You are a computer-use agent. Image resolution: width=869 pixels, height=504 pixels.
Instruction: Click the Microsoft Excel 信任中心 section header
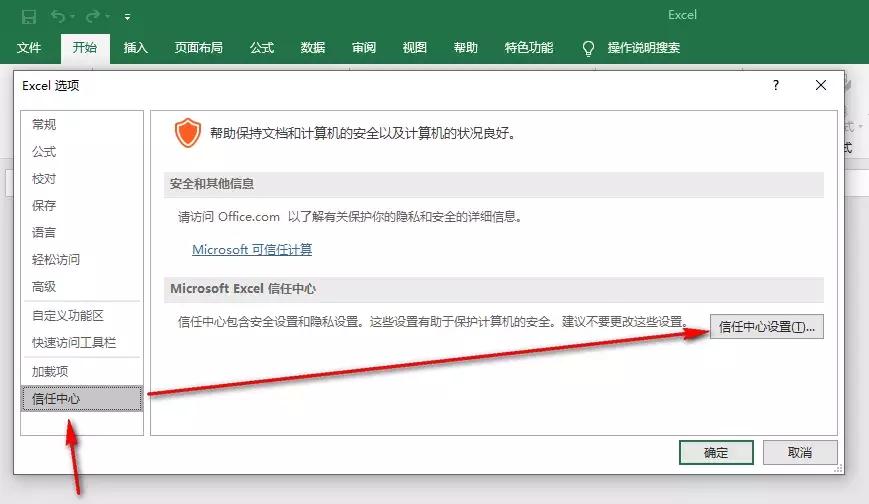pos(493,289)
